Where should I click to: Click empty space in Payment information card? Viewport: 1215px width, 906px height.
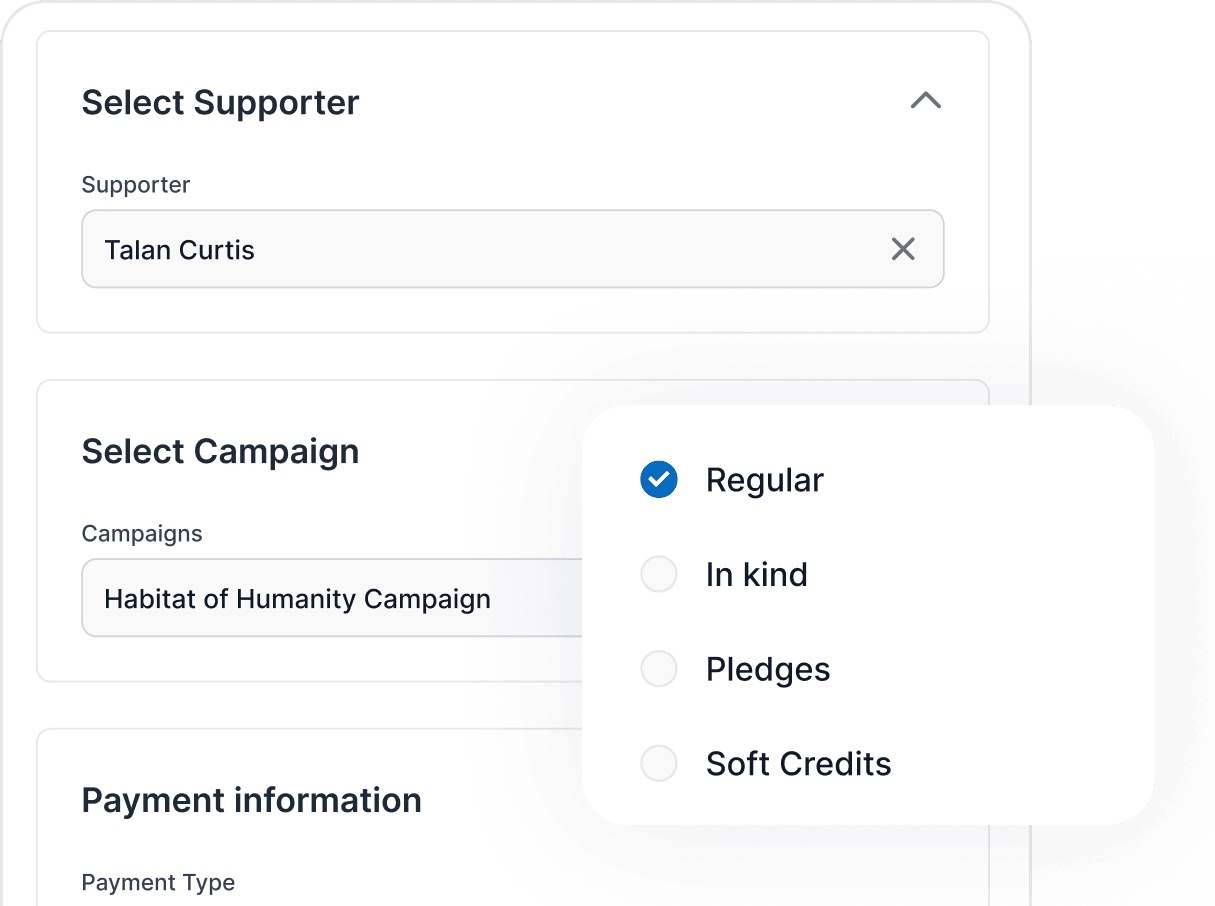(x=500, y=850)
